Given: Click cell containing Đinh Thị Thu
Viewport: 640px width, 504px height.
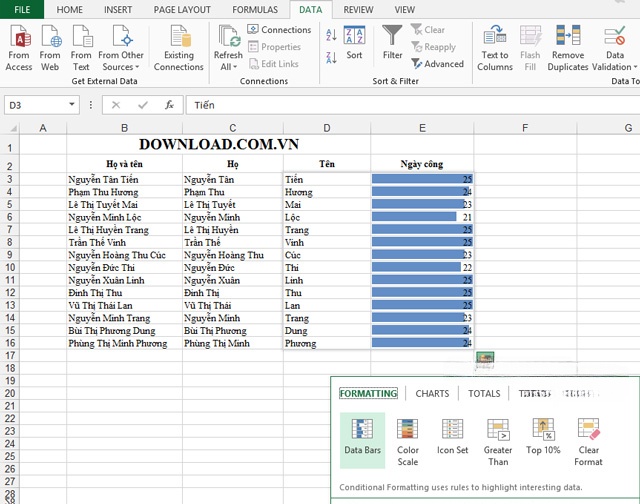Looking at the screenshot, I should (124, 293).
